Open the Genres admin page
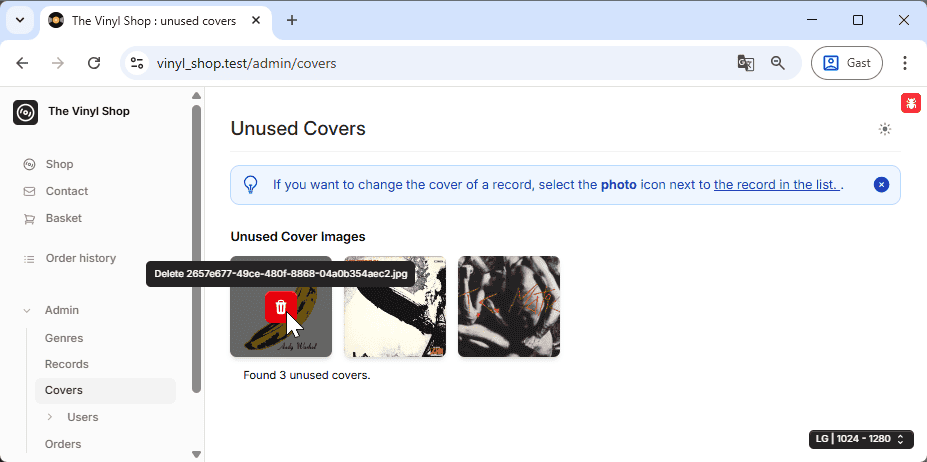This screenshot has height=462, width=927. [64, 338]
